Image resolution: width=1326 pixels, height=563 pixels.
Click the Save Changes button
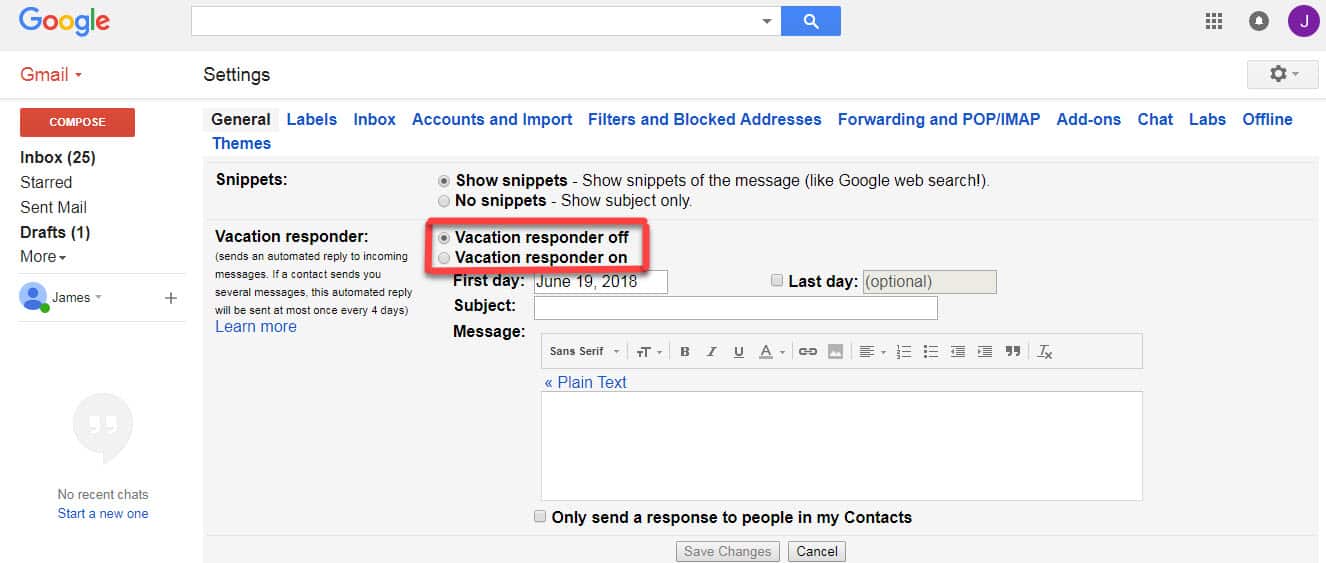[x=727, y=551]
